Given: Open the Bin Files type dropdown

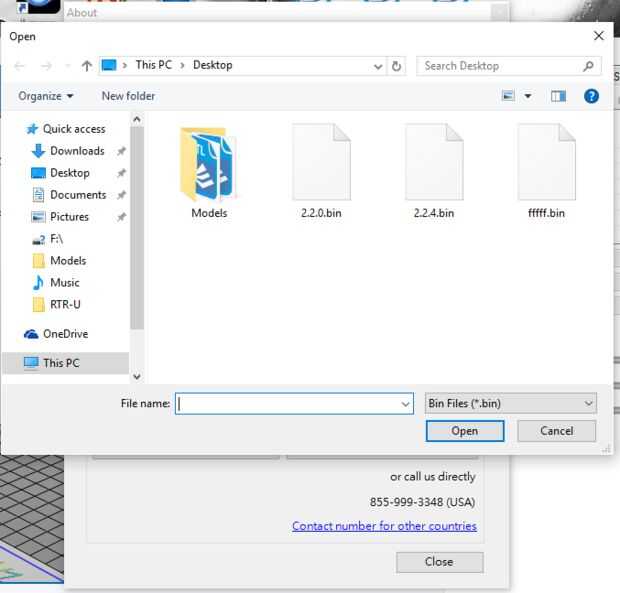Looking at the screenshot, I should 510,403.
